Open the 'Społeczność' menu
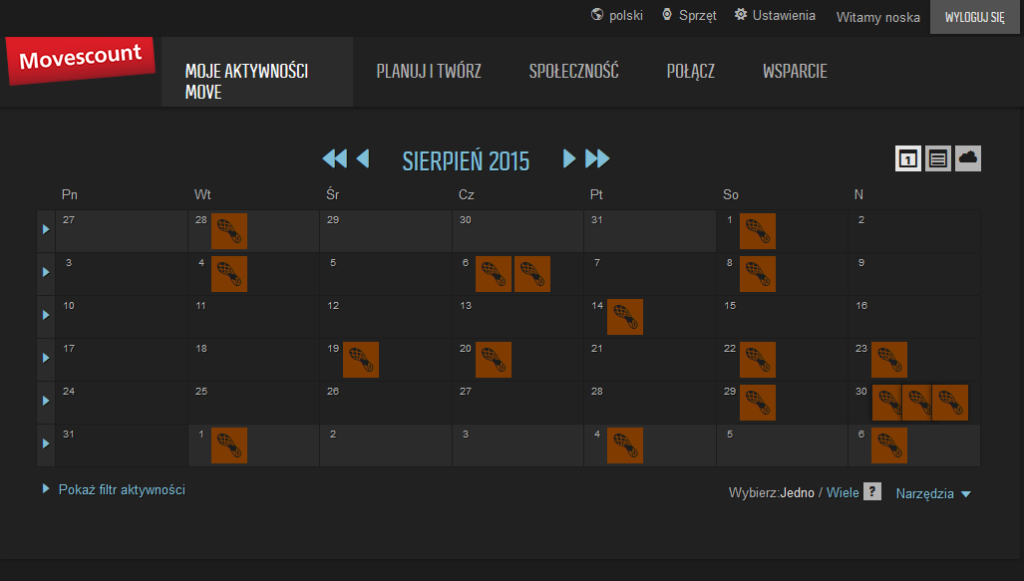The image size is (1024, 581). click(573, 71)
